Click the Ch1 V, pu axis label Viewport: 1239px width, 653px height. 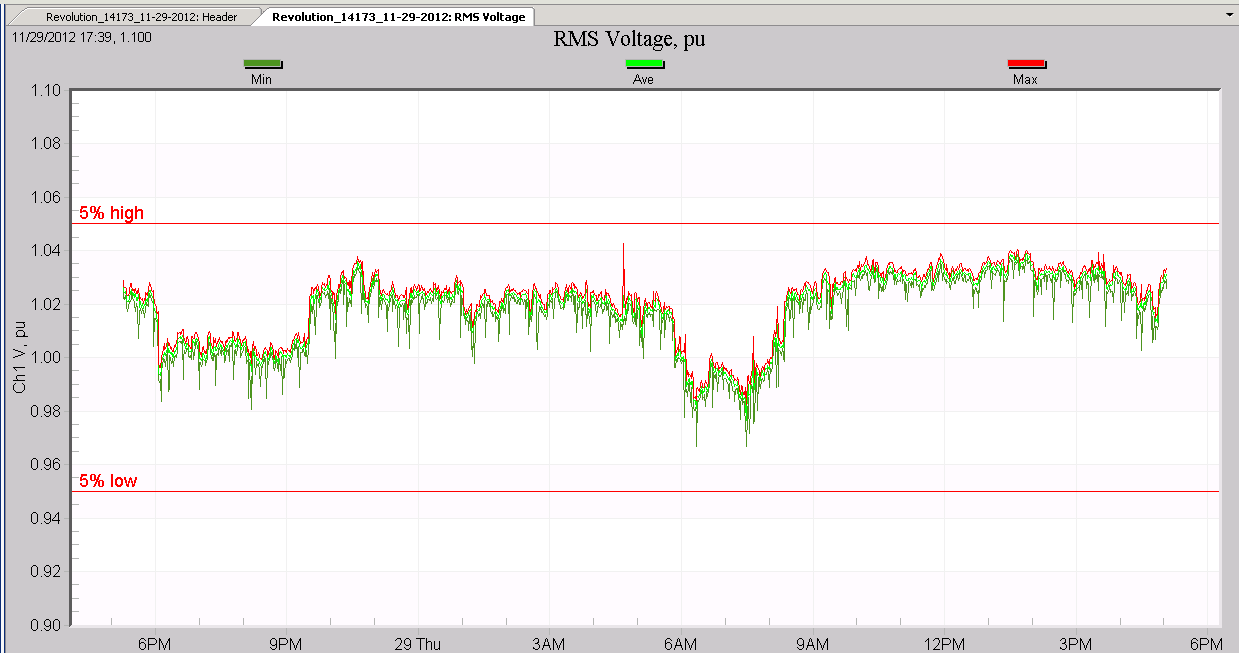click(x=20, y=357)
